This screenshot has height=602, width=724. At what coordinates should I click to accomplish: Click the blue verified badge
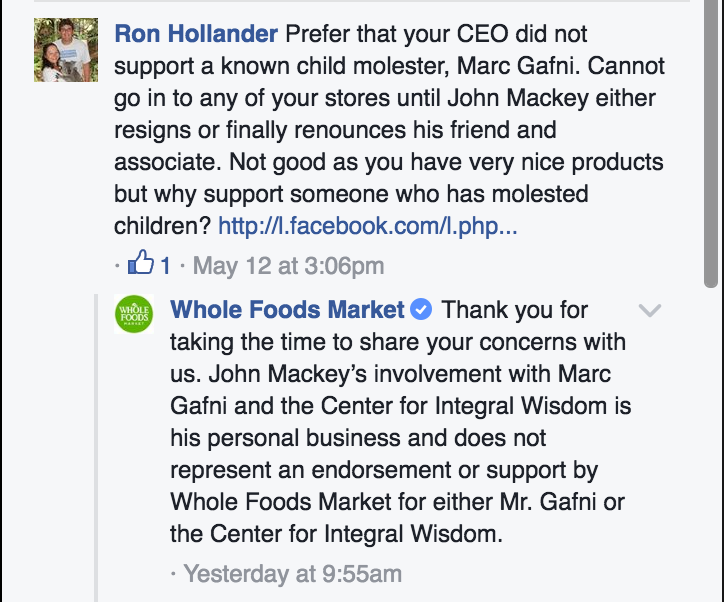coord(422,310)
